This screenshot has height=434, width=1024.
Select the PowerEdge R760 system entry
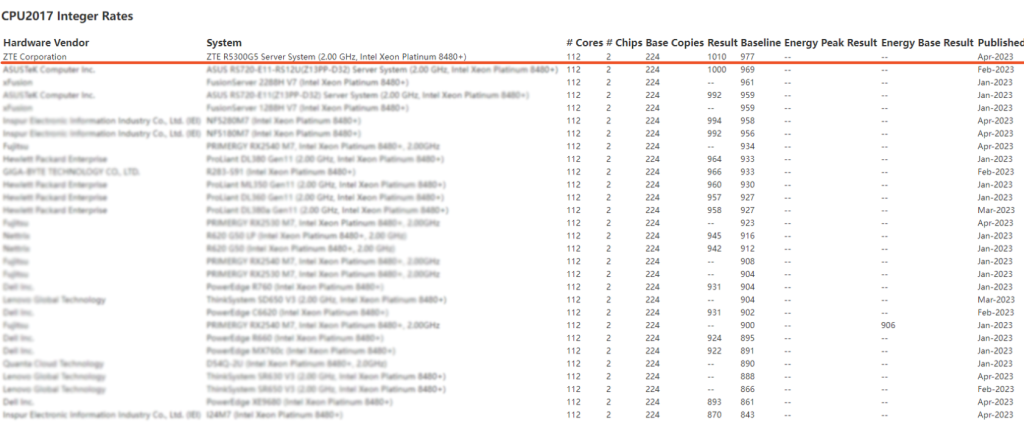[295, 287]
